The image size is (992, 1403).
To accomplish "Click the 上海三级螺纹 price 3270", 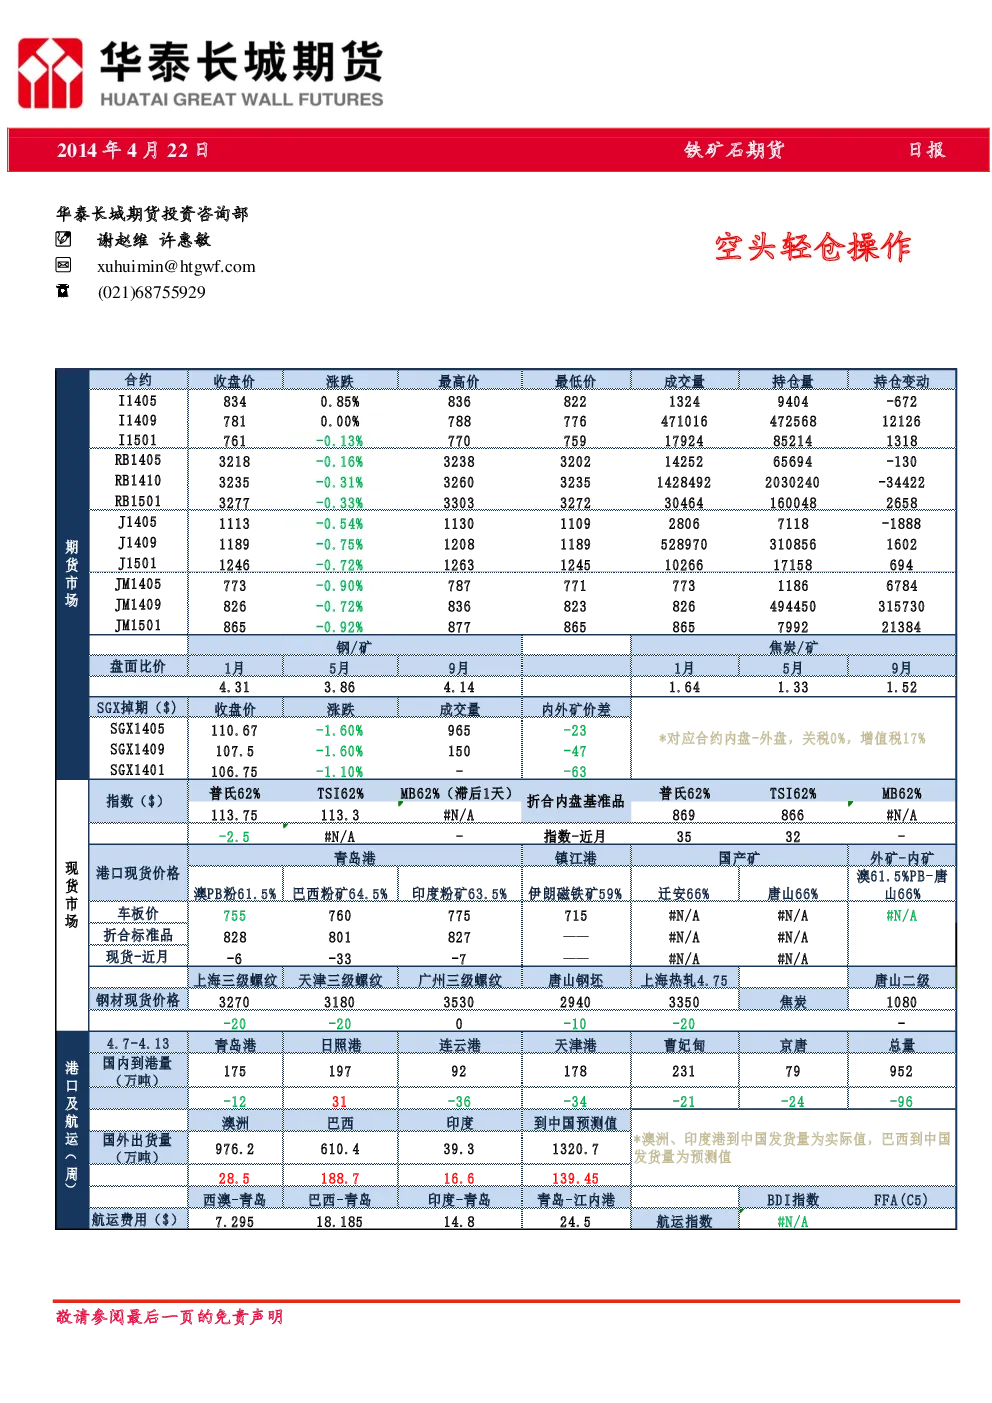I will pos(234,1002).
